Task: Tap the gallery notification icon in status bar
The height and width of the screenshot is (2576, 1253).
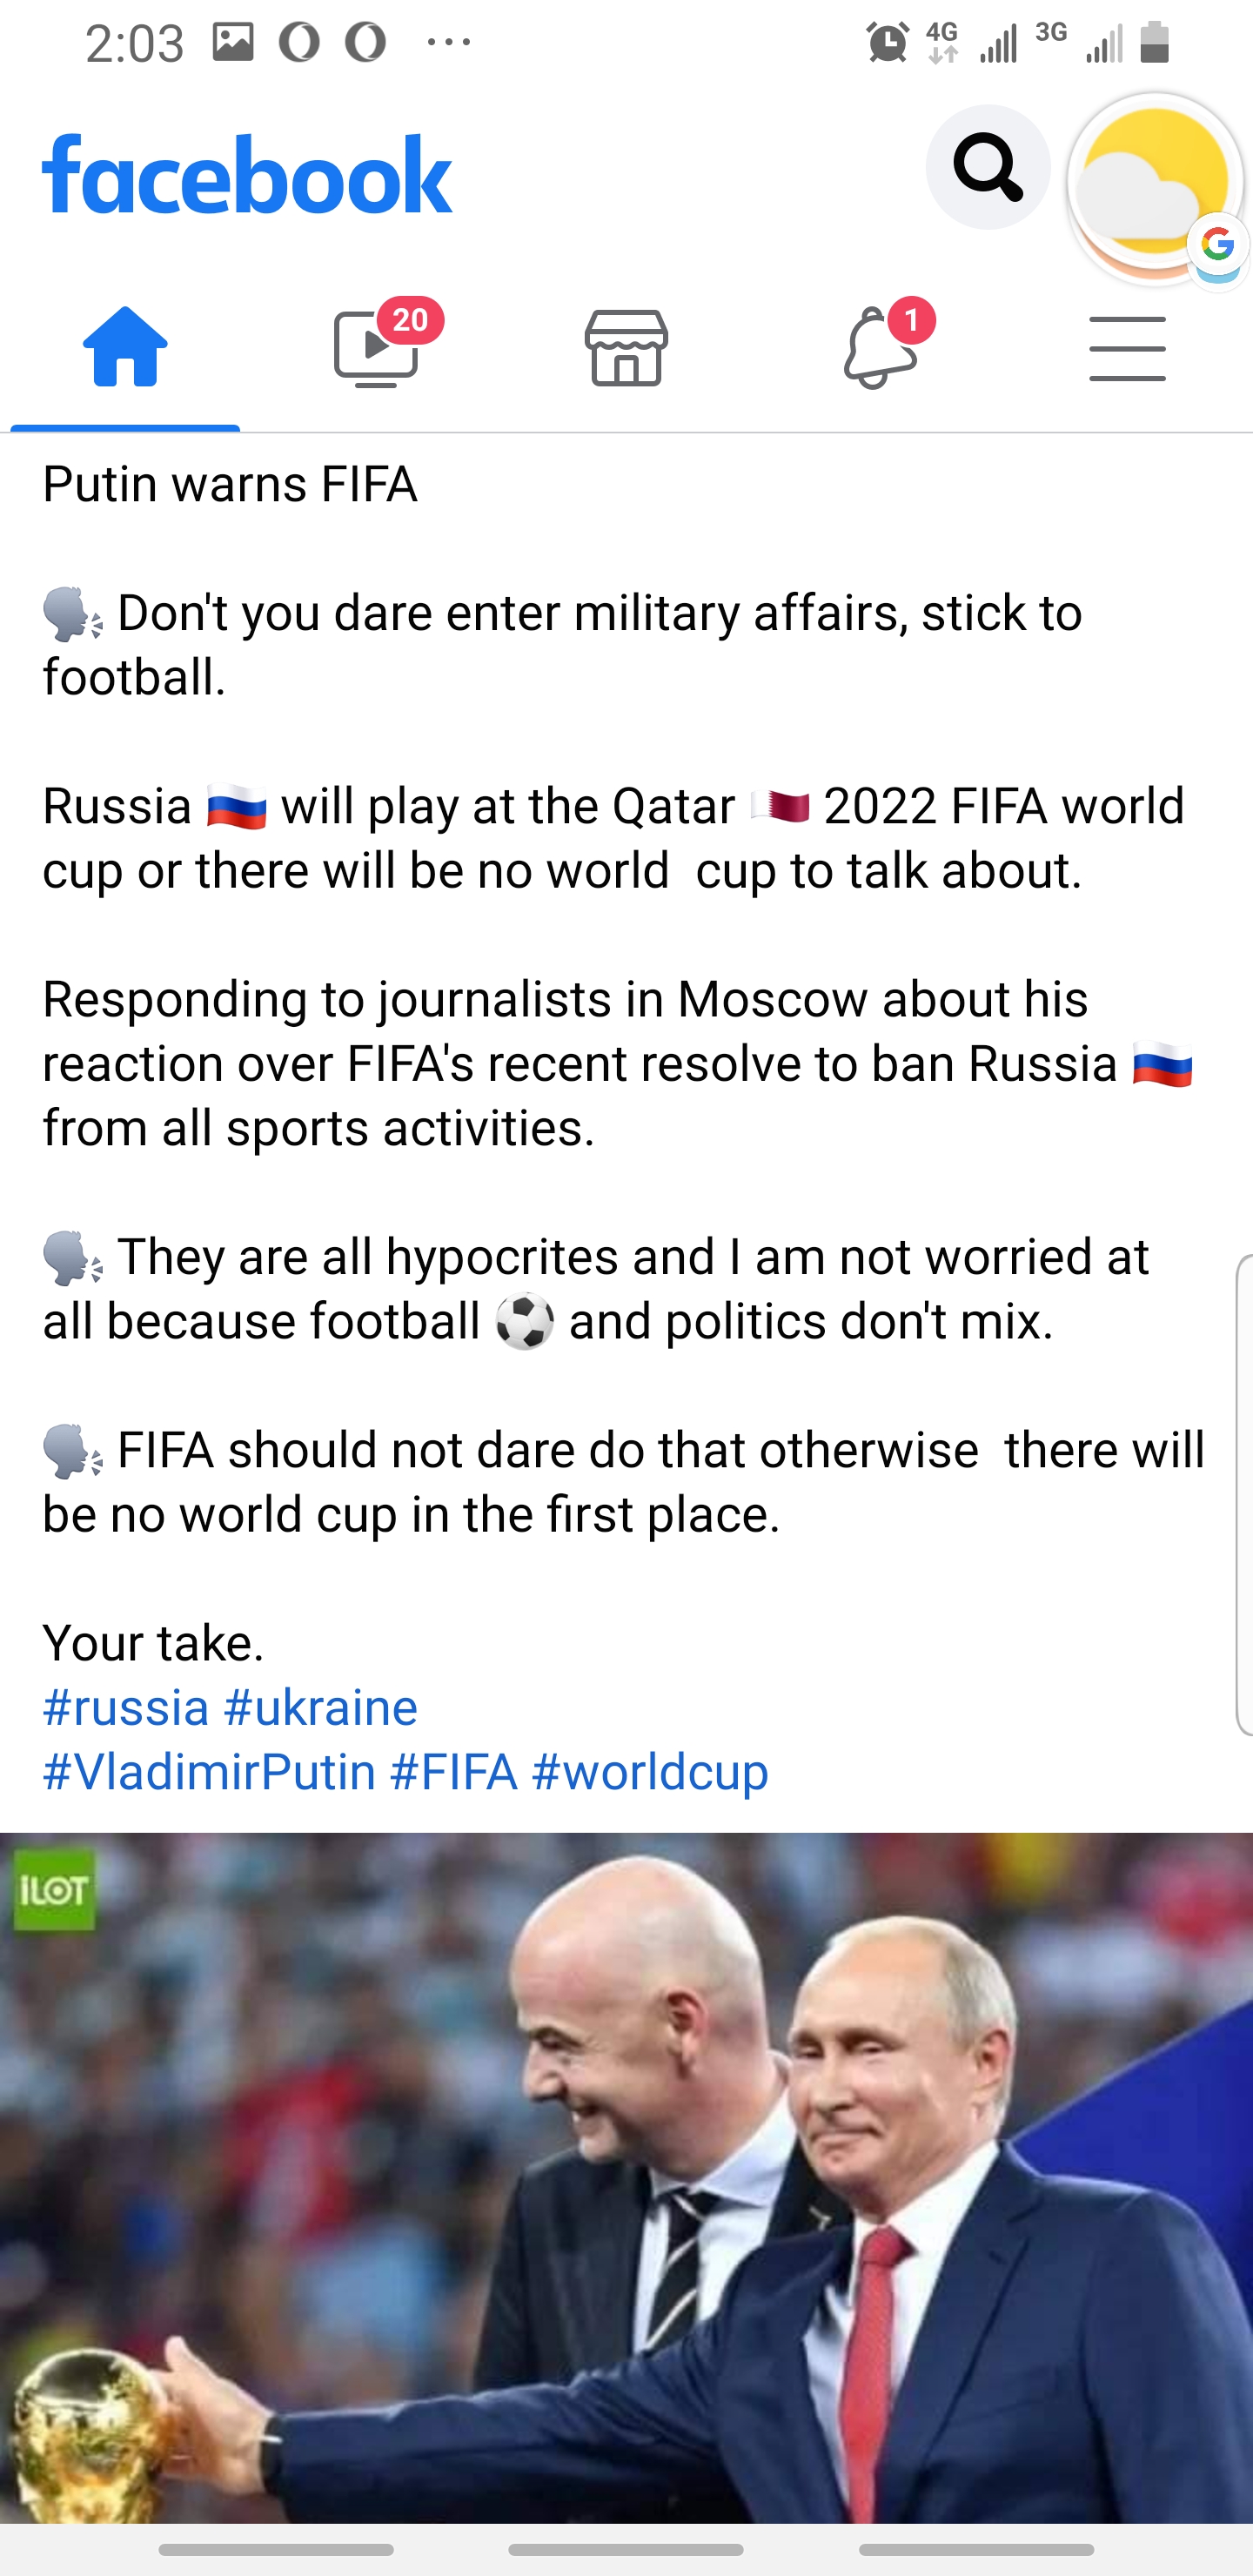Action: tap(233, 43)
